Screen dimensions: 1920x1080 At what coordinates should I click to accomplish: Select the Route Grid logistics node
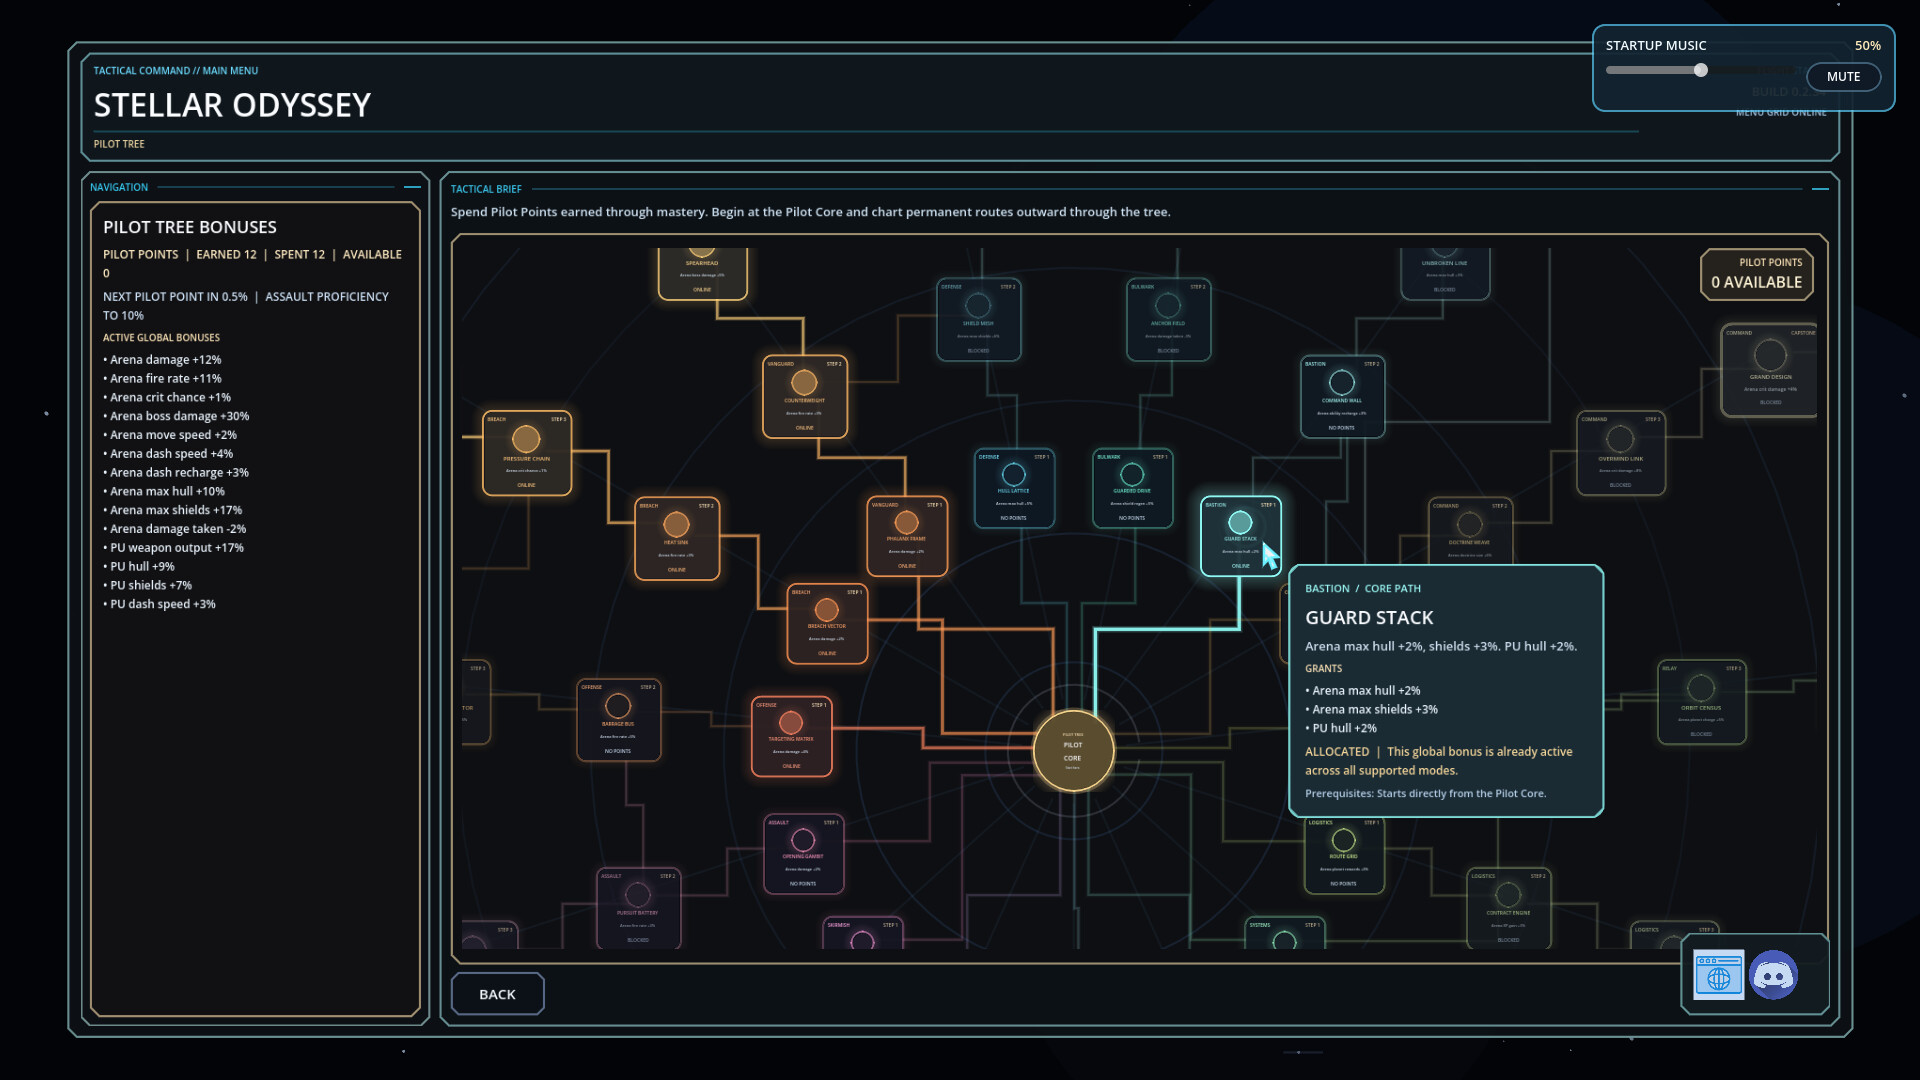tap(1344, 855)
